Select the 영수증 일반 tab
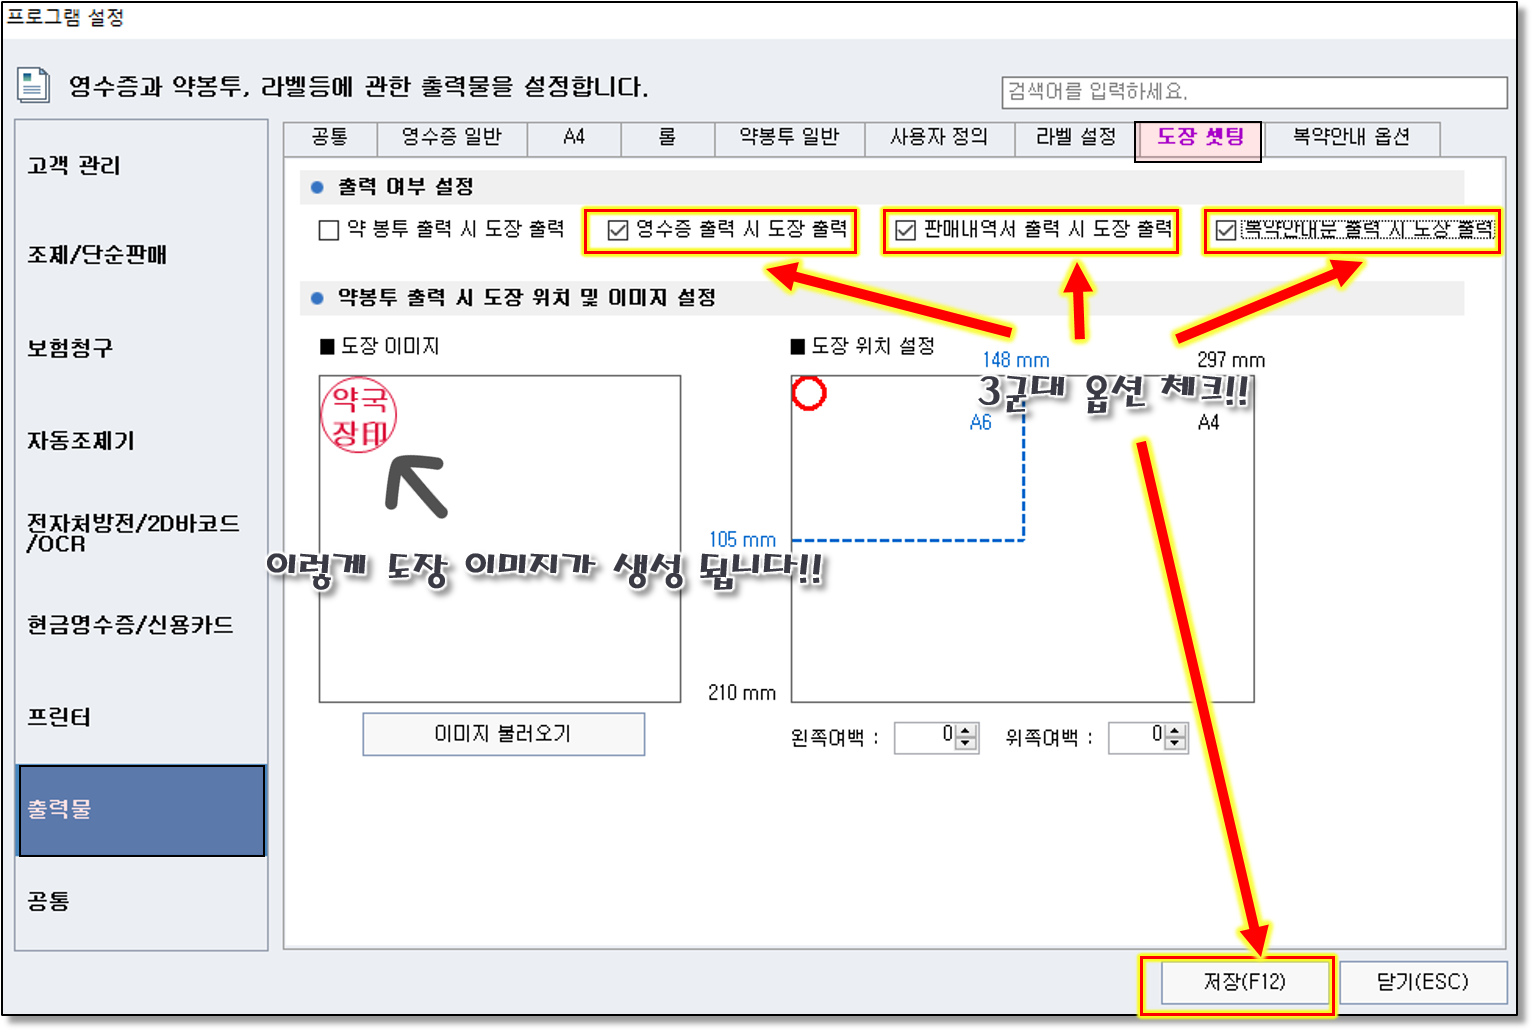 451,137
